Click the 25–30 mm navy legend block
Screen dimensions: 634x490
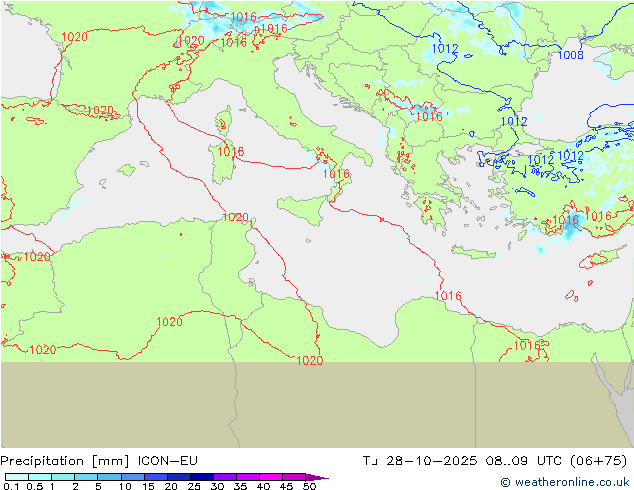tap(202, 477)
